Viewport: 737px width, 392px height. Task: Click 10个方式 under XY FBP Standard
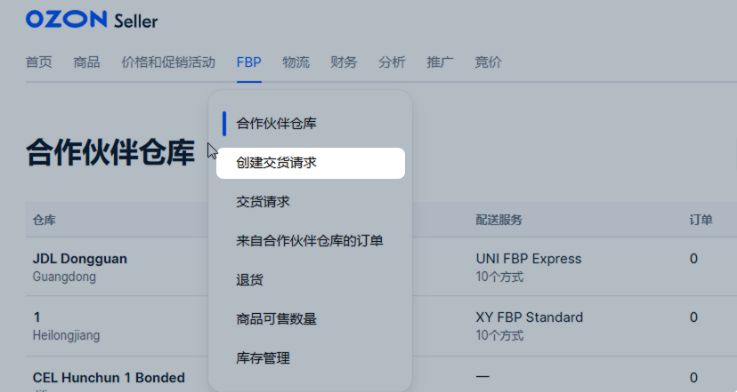(x=500, y=336)
